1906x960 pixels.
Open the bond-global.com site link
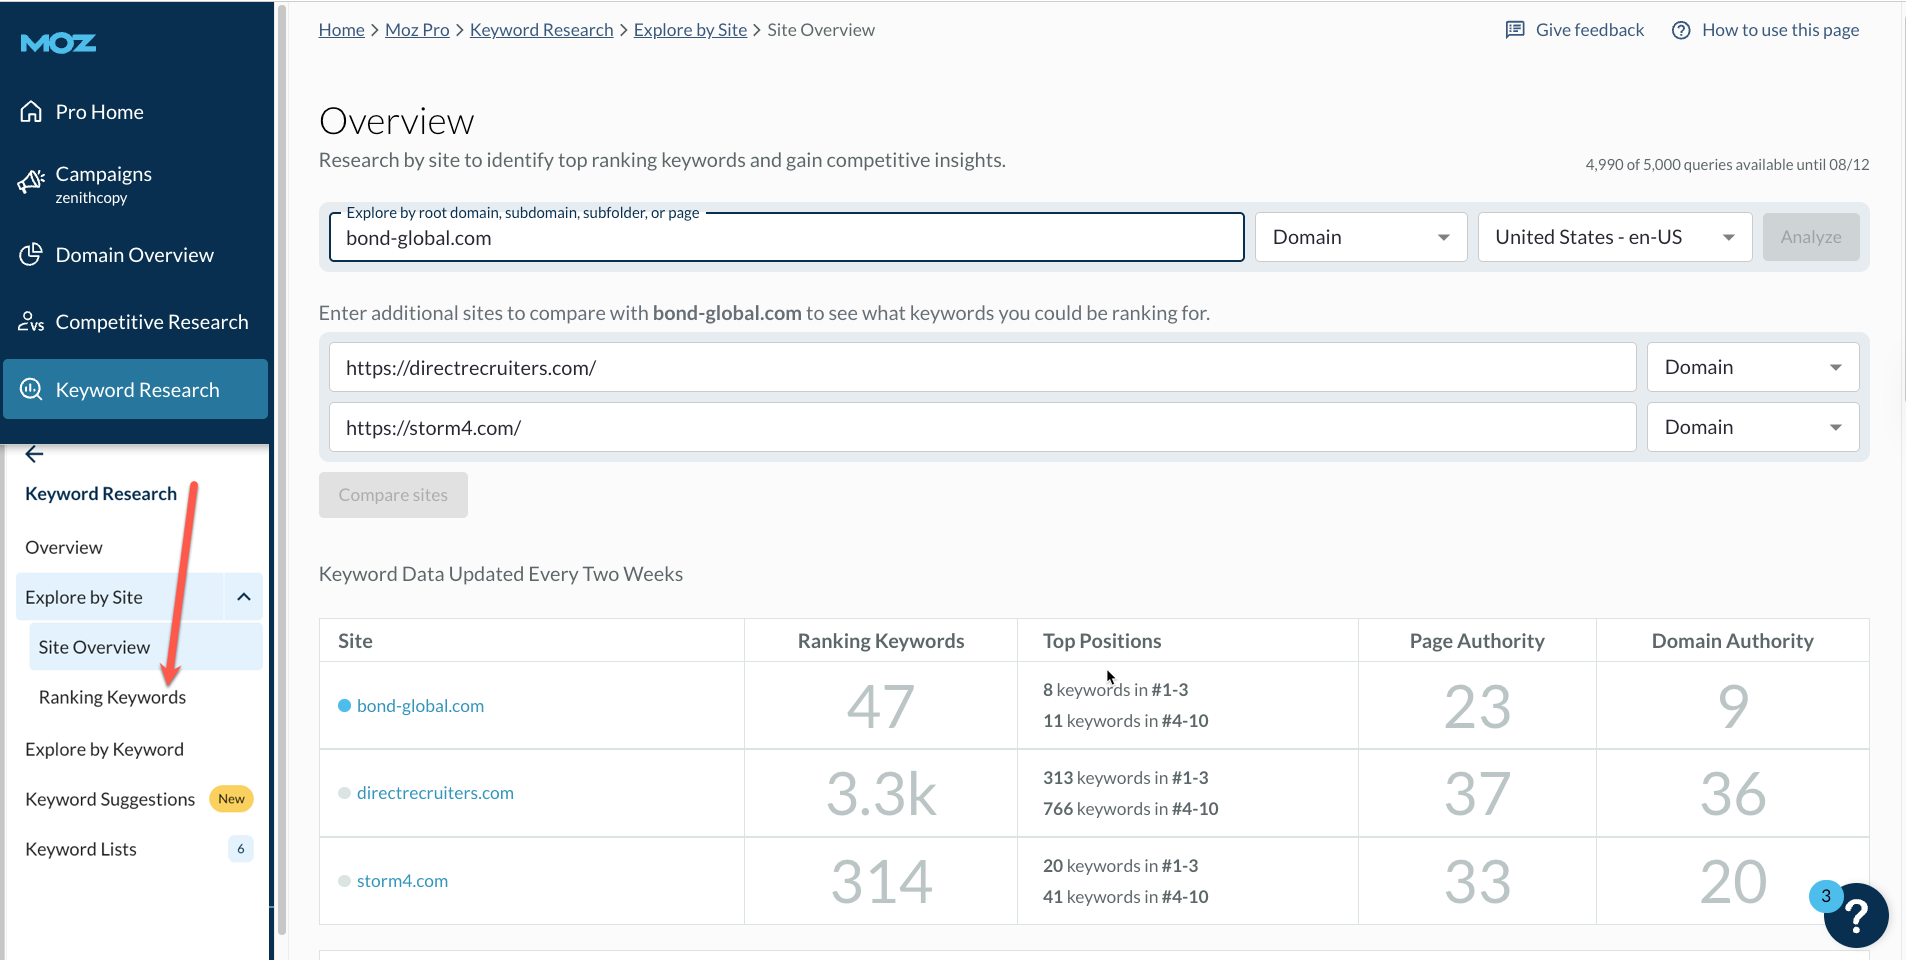[420, 706]
